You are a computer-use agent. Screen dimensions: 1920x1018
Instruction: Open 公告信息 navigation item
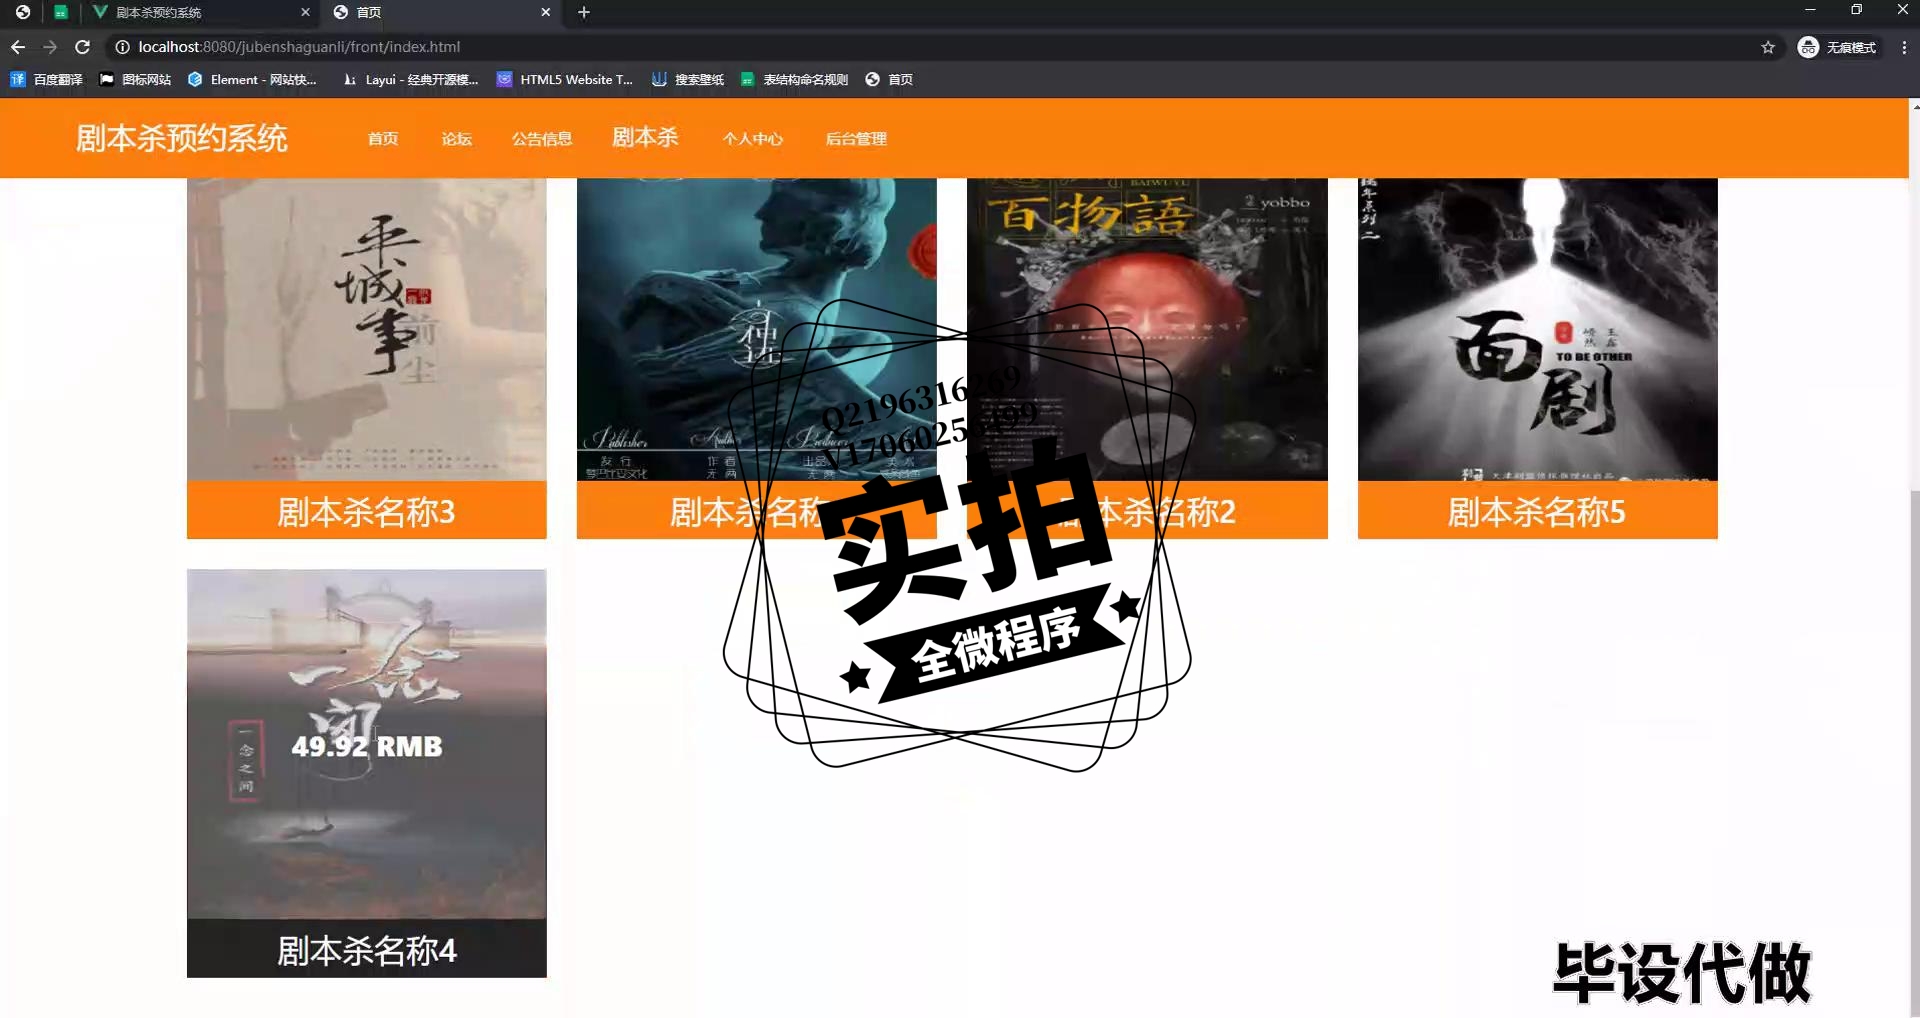click(542, 139)
